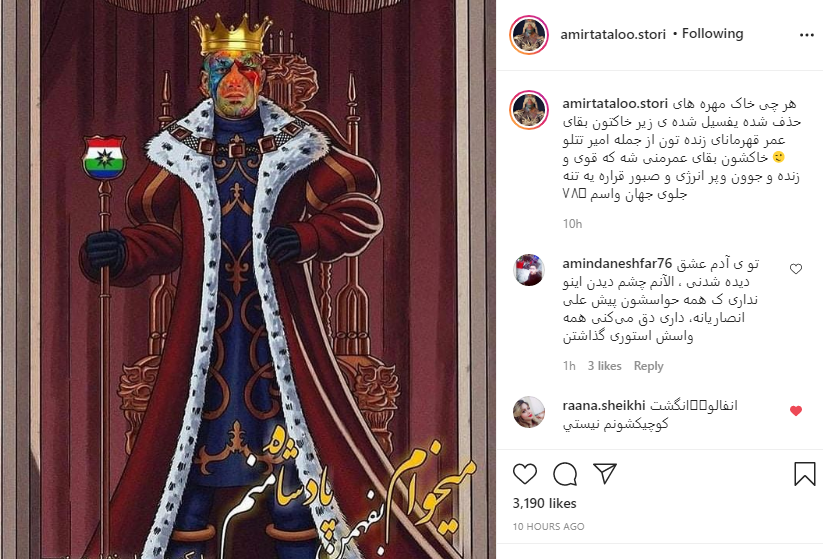
Task: Open the comment bubble icon
Action: pyautogui.click(x=565, y=474)
